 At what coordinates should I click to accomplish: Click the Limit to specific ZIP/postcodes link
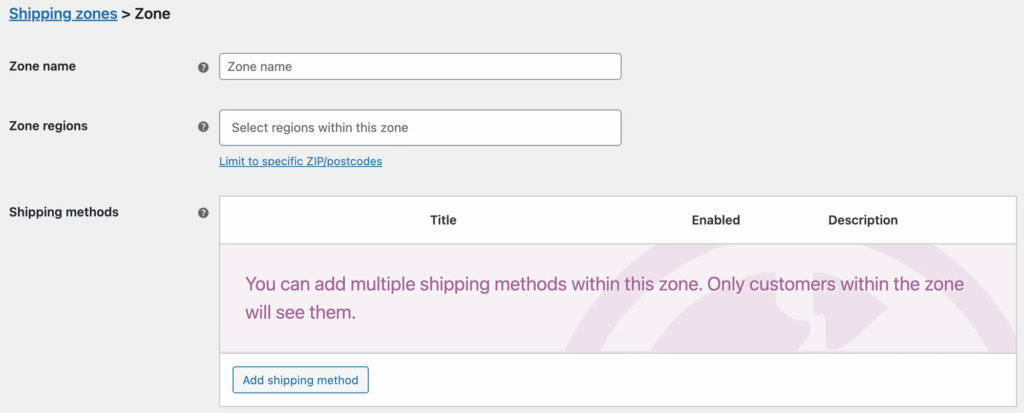click(300, 161)
